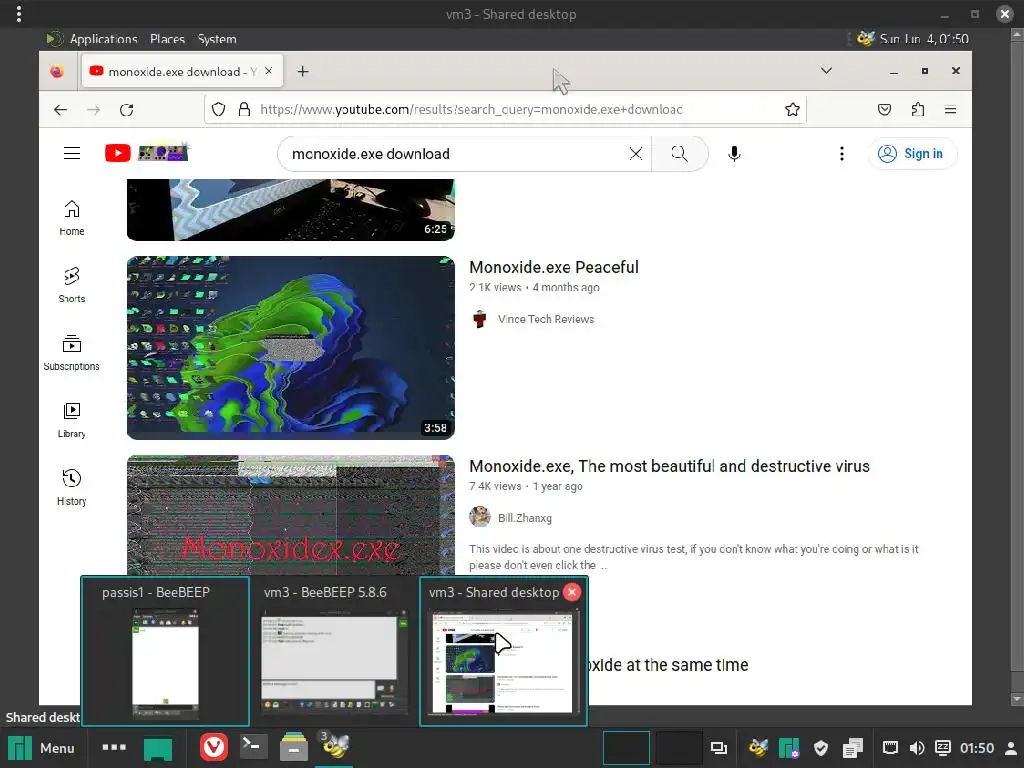
Task: Click the BeeBEEP taskbar icon with badge
Action: (x=334, y=746)
